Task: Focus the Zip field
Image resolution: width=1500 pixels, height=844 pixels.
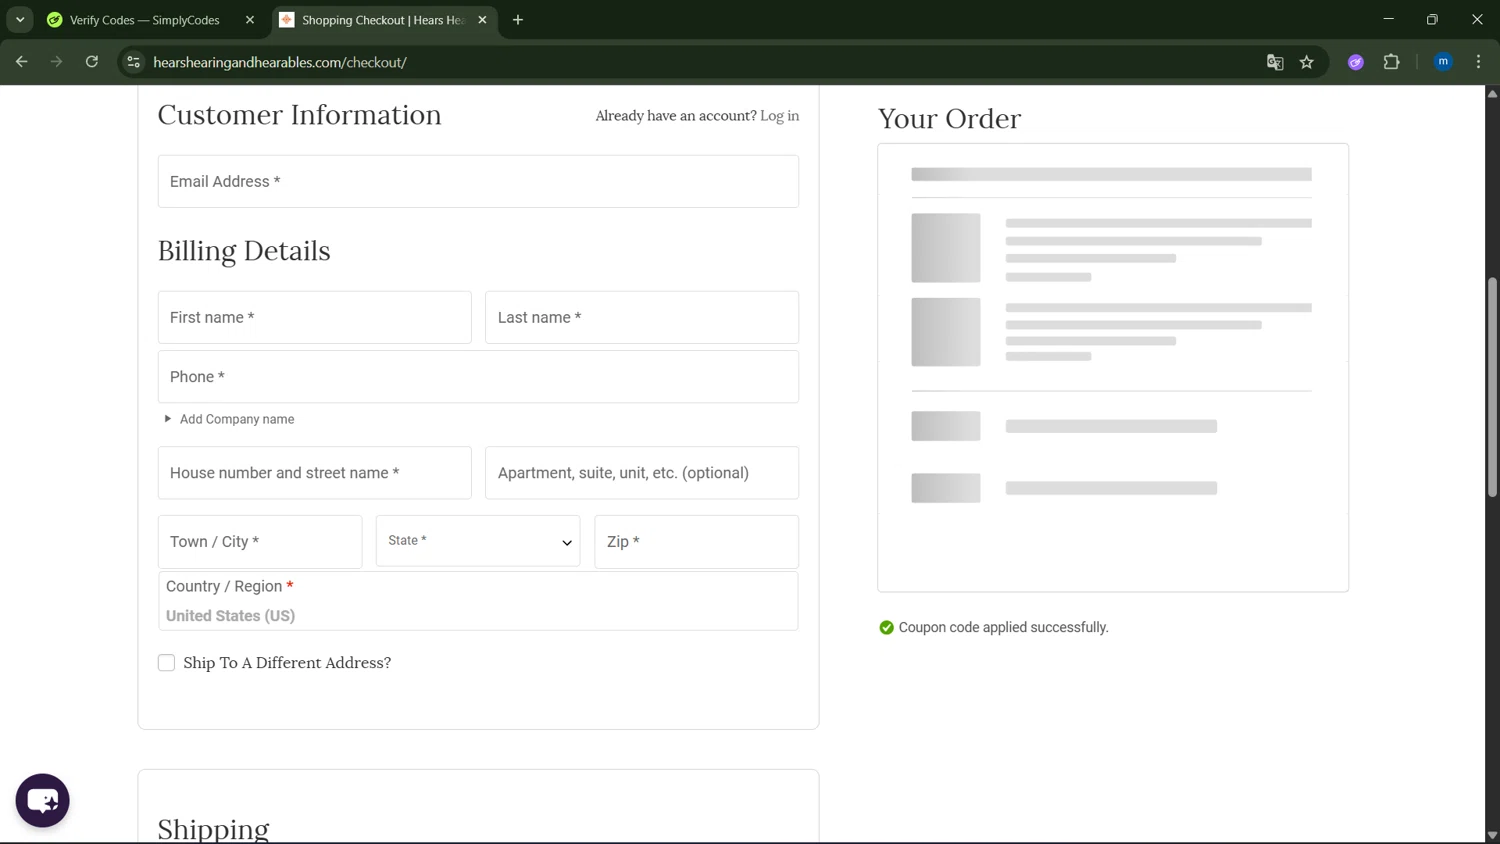Action: point(696,541)
